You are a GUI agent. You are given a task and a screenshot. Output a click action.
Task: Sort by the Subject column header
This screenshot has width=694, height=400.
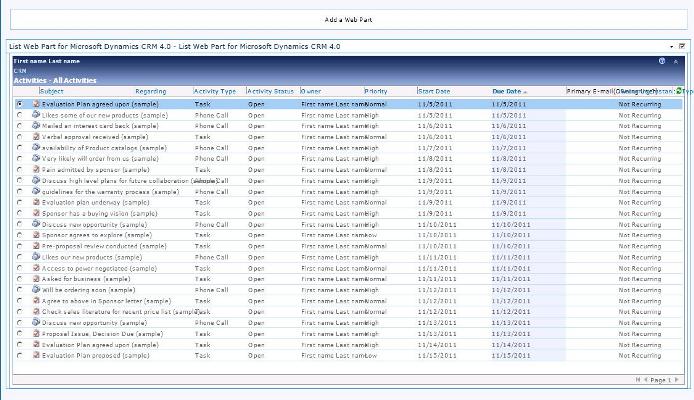[x=51, y=91]
